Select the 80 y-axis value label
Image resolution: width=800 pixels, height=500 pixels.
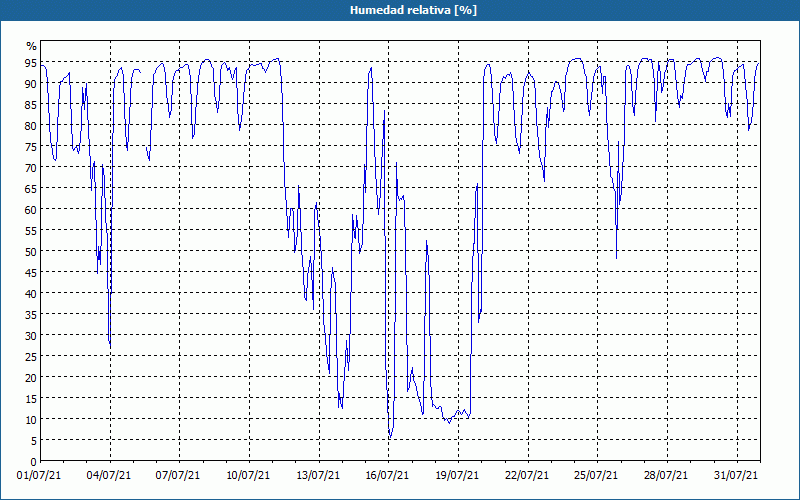[31, 126]
